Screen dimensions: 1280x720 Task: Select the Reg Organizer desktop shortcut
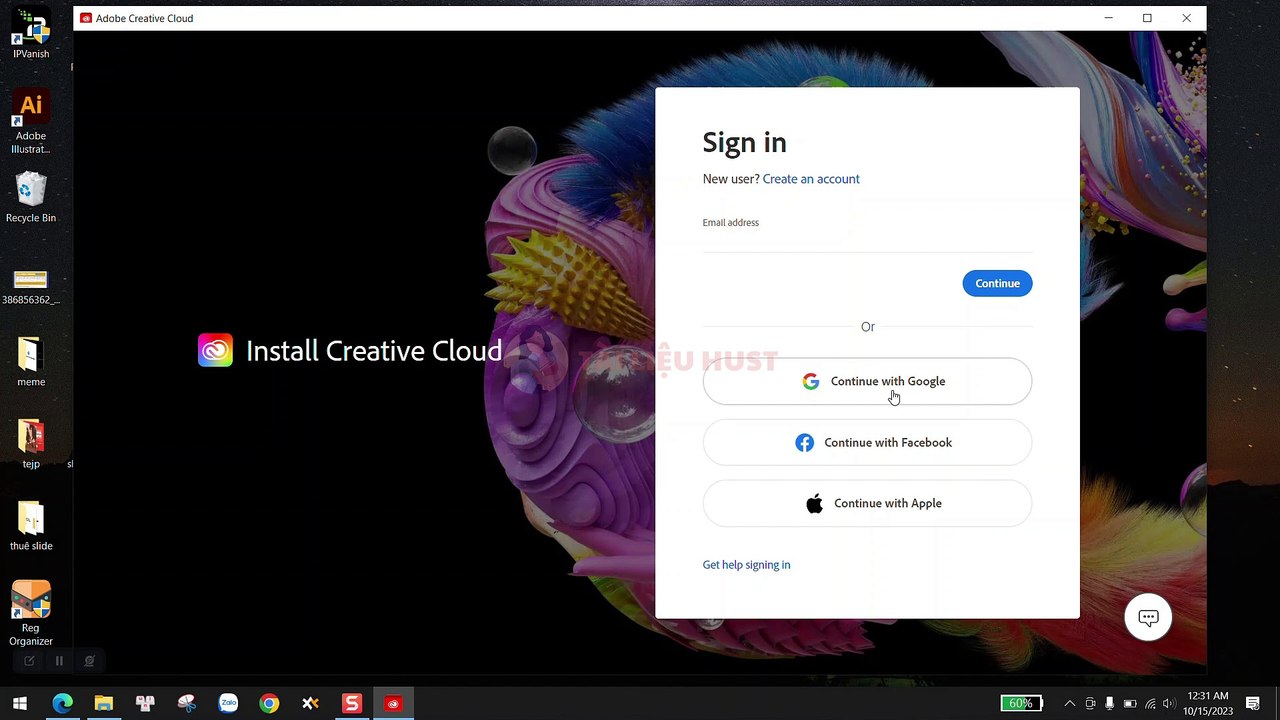31,614
